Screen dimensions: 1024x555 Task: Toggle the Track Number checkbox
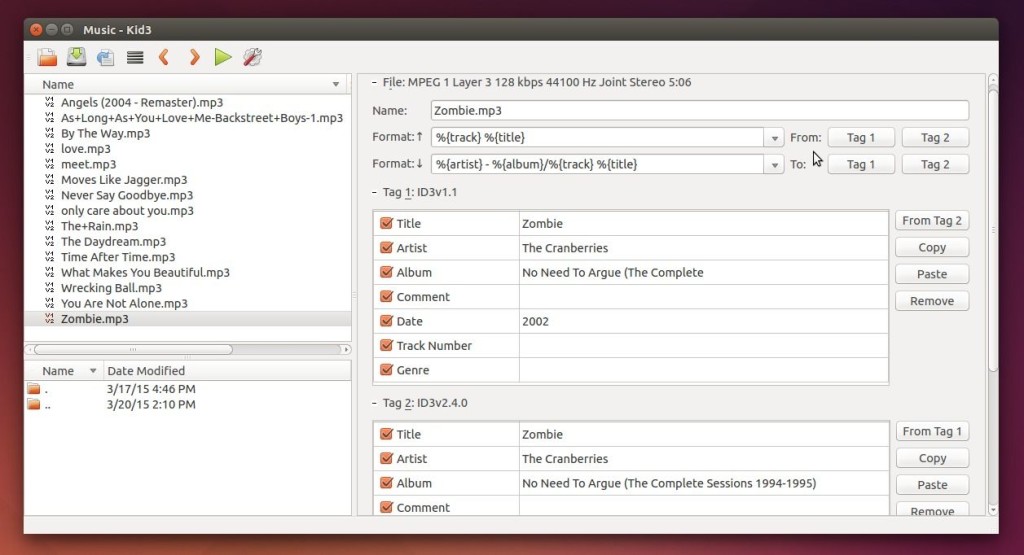click(386, 345)
